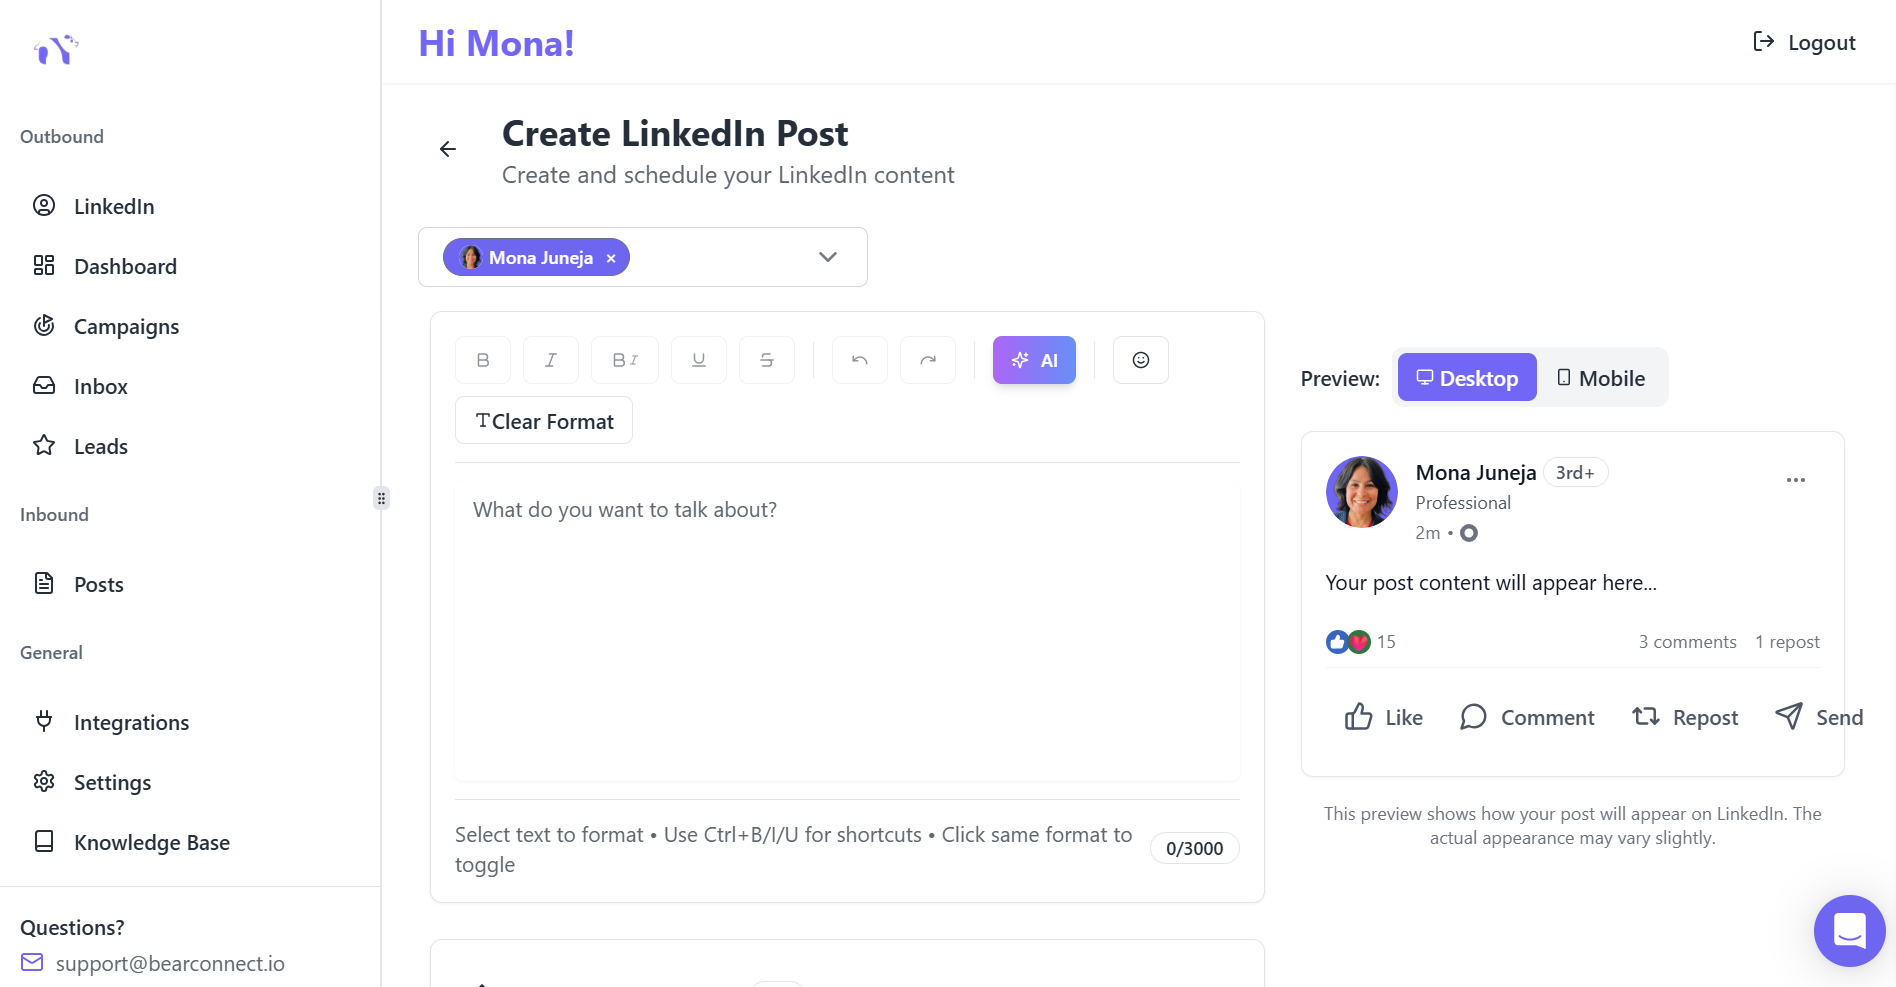1896x987 pixels.
Task: Apply strikethrough formatting
Action: point(767,360)
